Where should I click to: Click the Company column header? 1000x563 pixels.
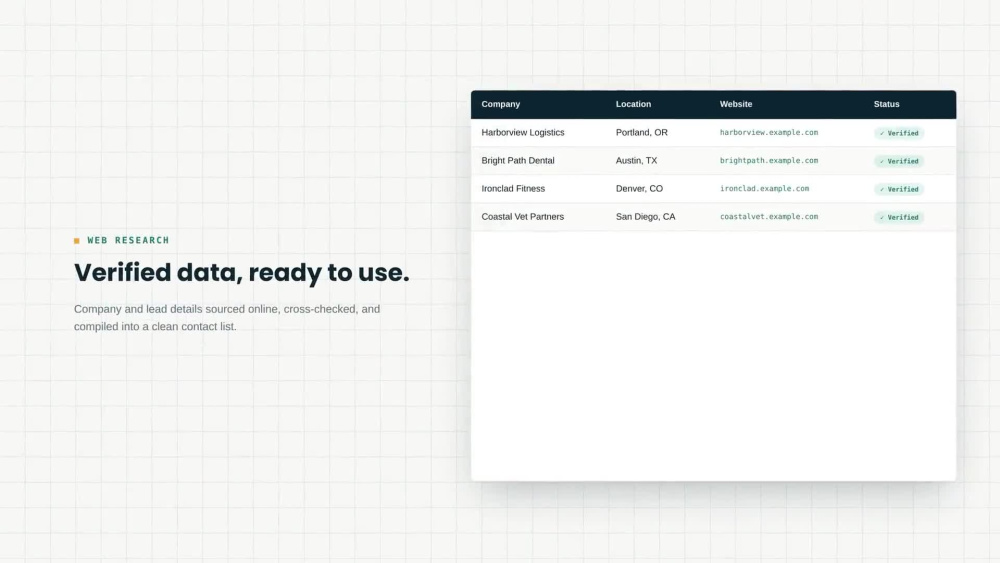tap(501, 104)
